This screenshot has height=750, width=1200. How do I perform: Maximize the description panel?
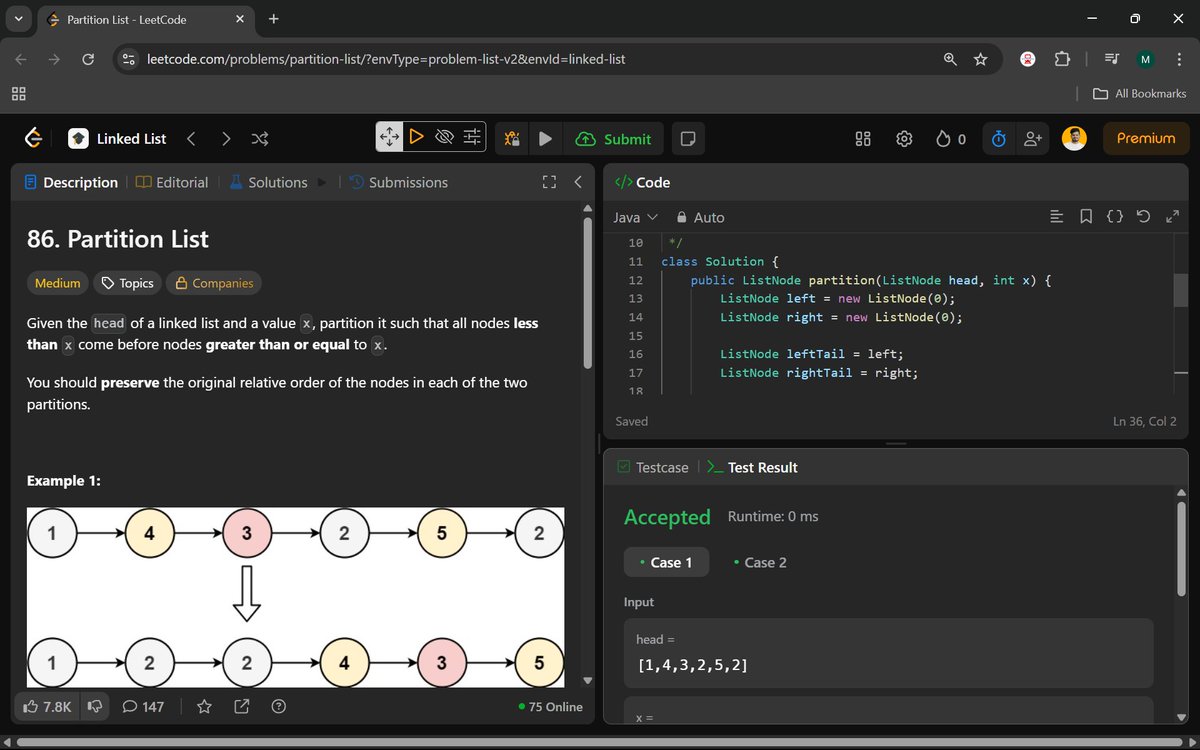(x=548, y=182)
